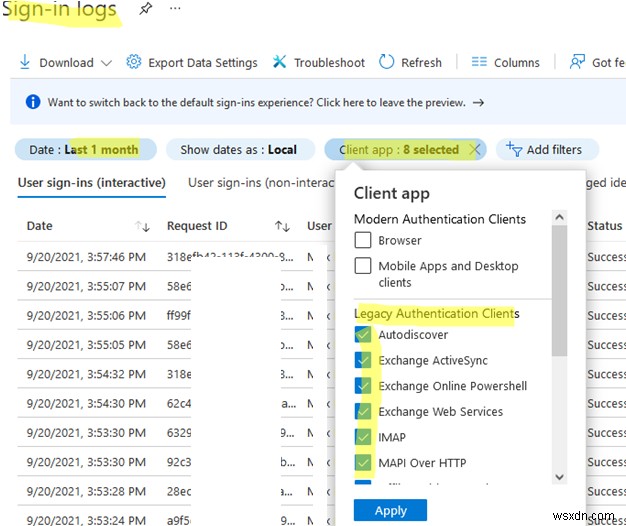Uncheck the Autodiscover checkbox
The width and height of the screenshot is (626, 526).
tap(363, 335)
